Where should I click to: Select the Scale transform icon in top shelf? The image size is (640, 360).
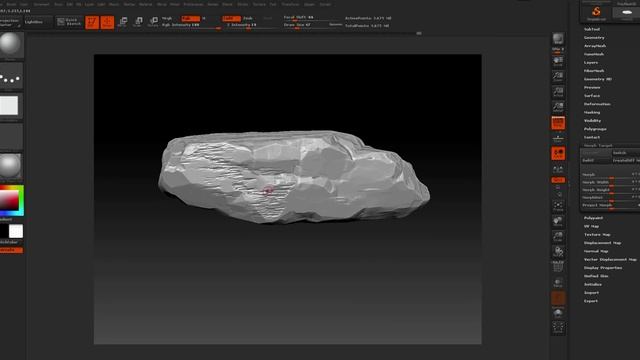(x=138, y=22)
